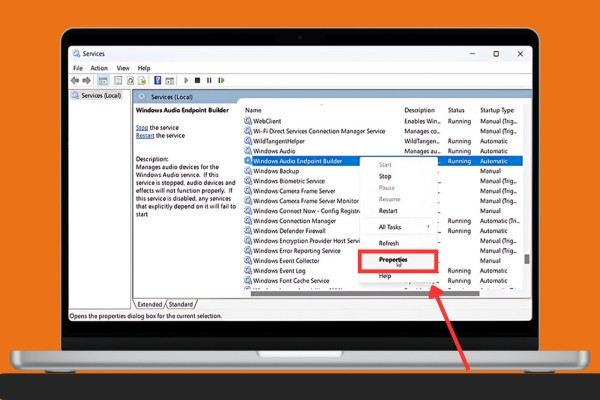This screenshot has width=600, height=400.
Task: Sort by the Name column header
Action: (x=253, y=110)
